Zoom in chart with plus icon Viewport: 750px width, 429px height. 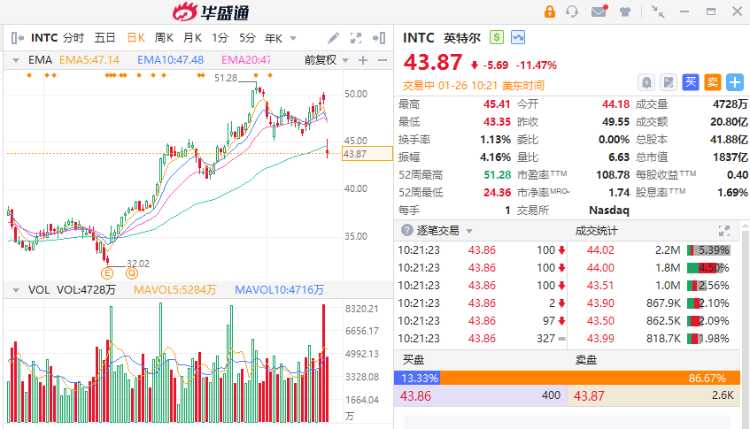click(x=363, y=60)
